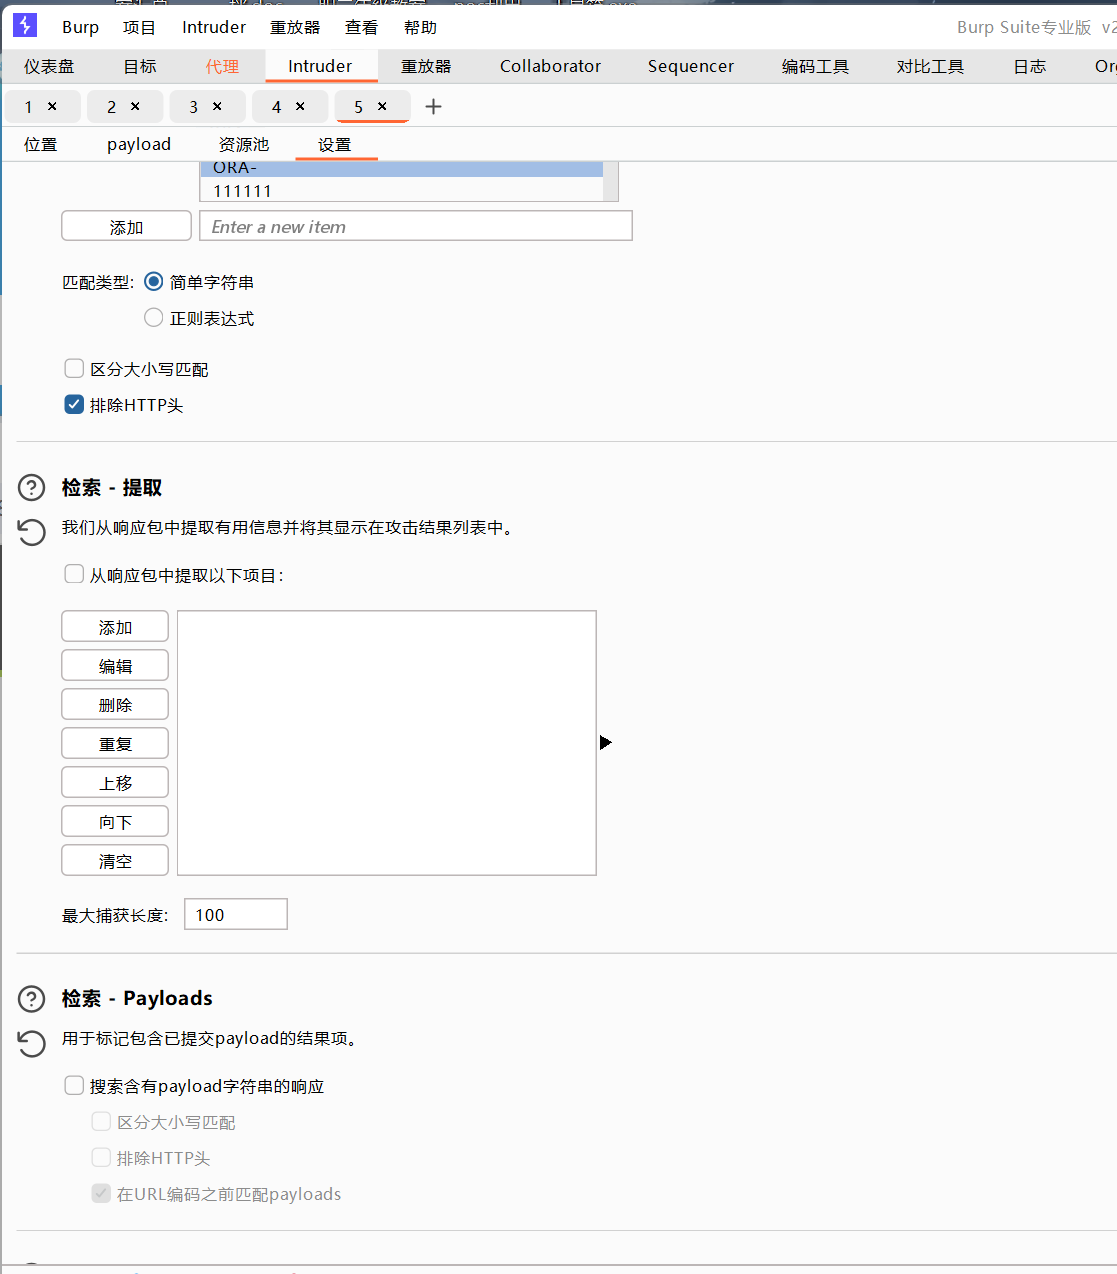1117x1274 pixels.
Task: Click the Burp Suite lightning logo icon
Action: tap(25, 25)
